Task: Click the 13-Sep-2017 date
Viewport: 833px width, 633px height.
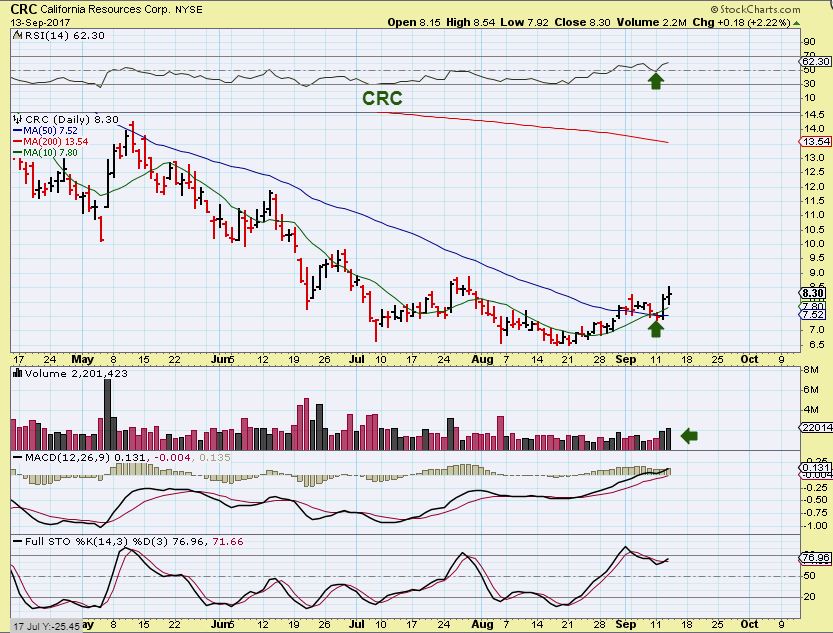Action: click(40, 22)
